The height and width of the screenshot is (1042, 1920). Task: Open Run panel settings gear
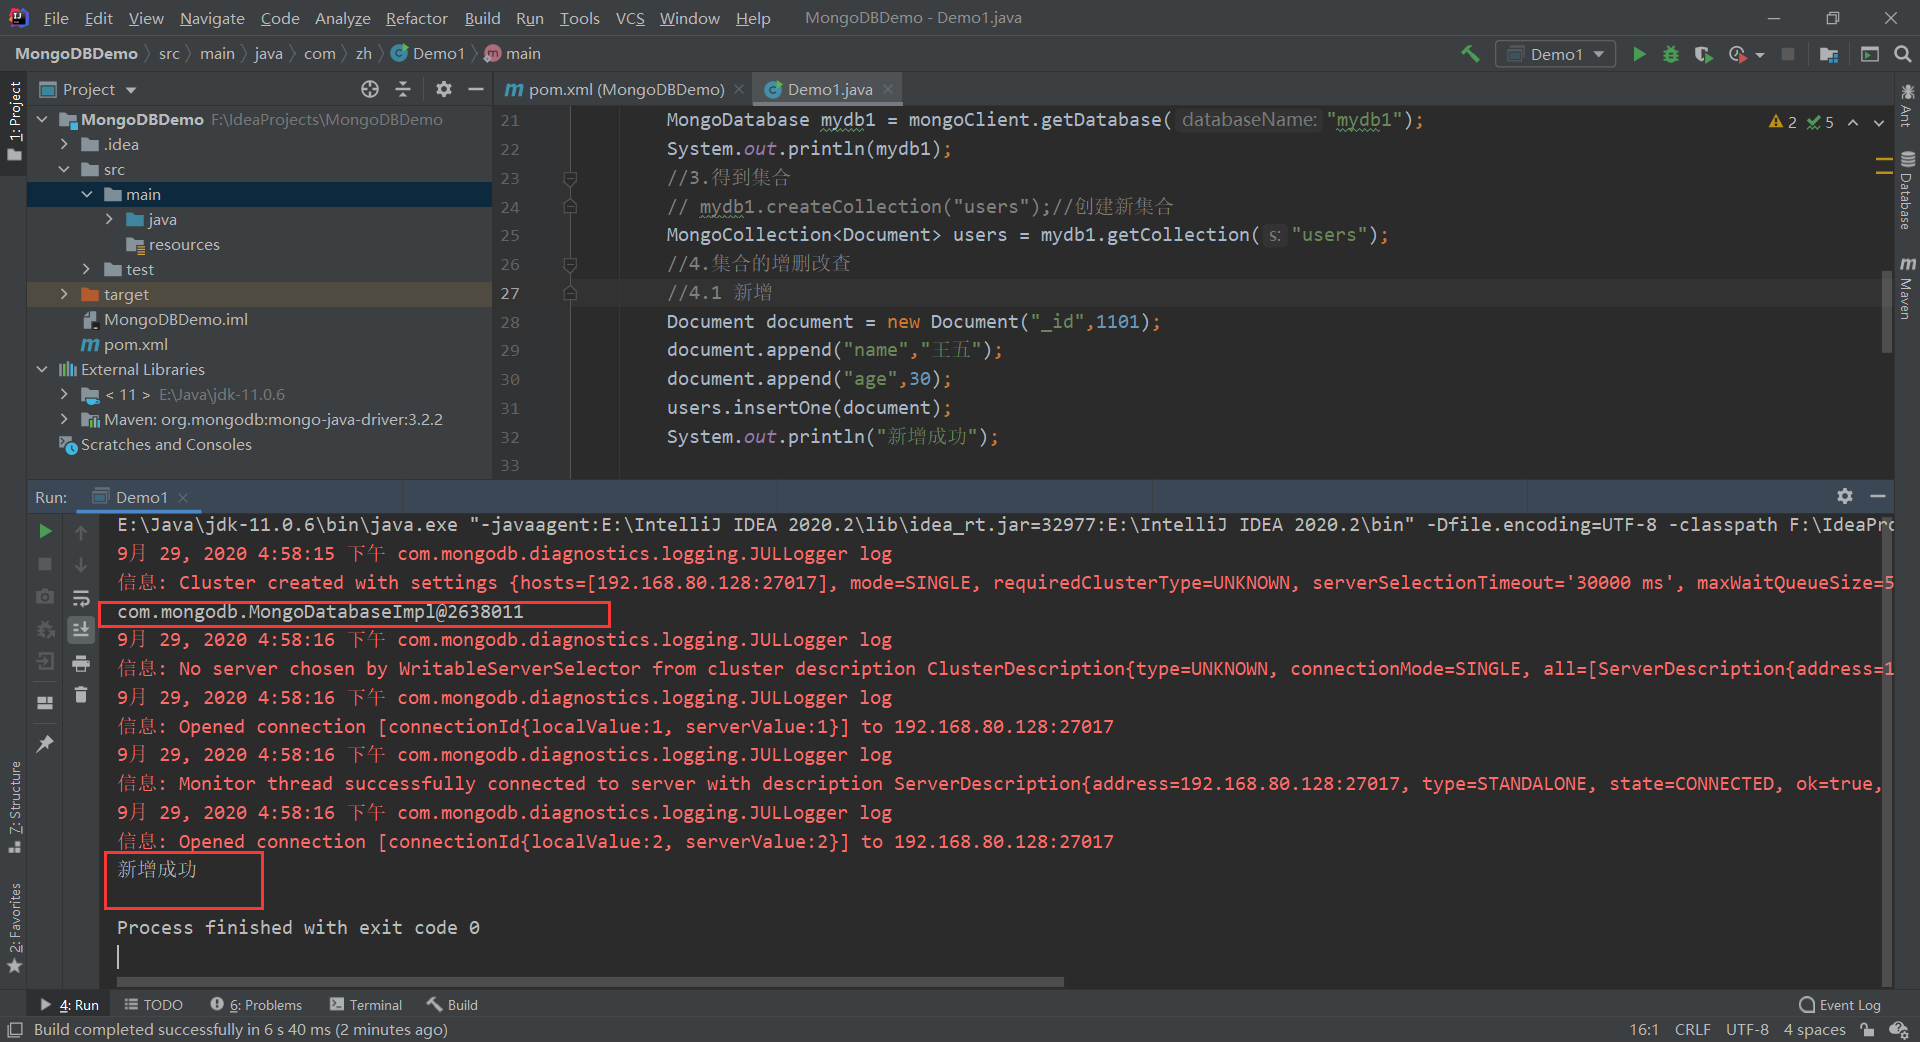coord(1845,496)
